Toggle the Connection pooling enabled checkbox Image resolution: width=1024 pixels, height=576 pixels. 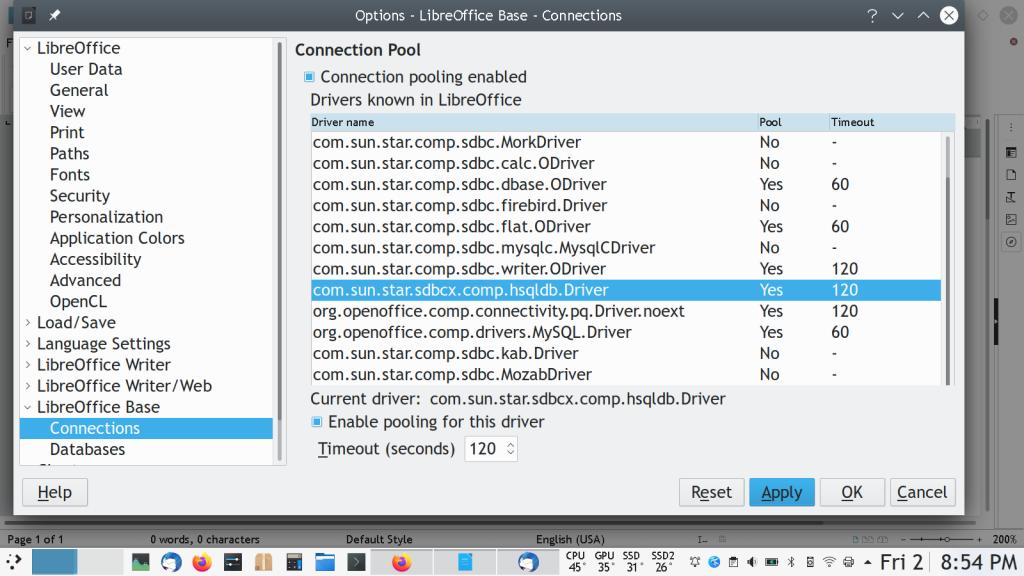(310, 77)
